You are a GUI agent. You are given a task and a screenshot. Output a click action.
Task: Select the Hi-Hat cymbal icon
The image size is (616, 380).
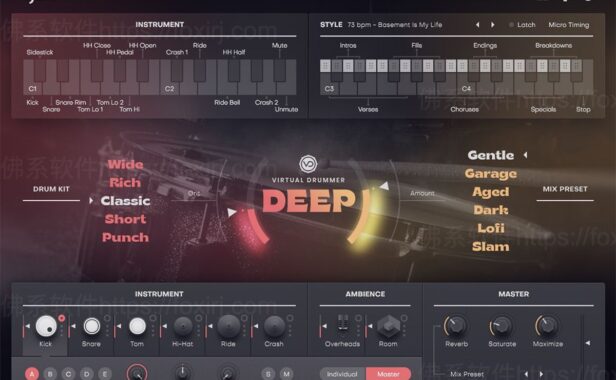pyautogui.click(x=183, y=326)
